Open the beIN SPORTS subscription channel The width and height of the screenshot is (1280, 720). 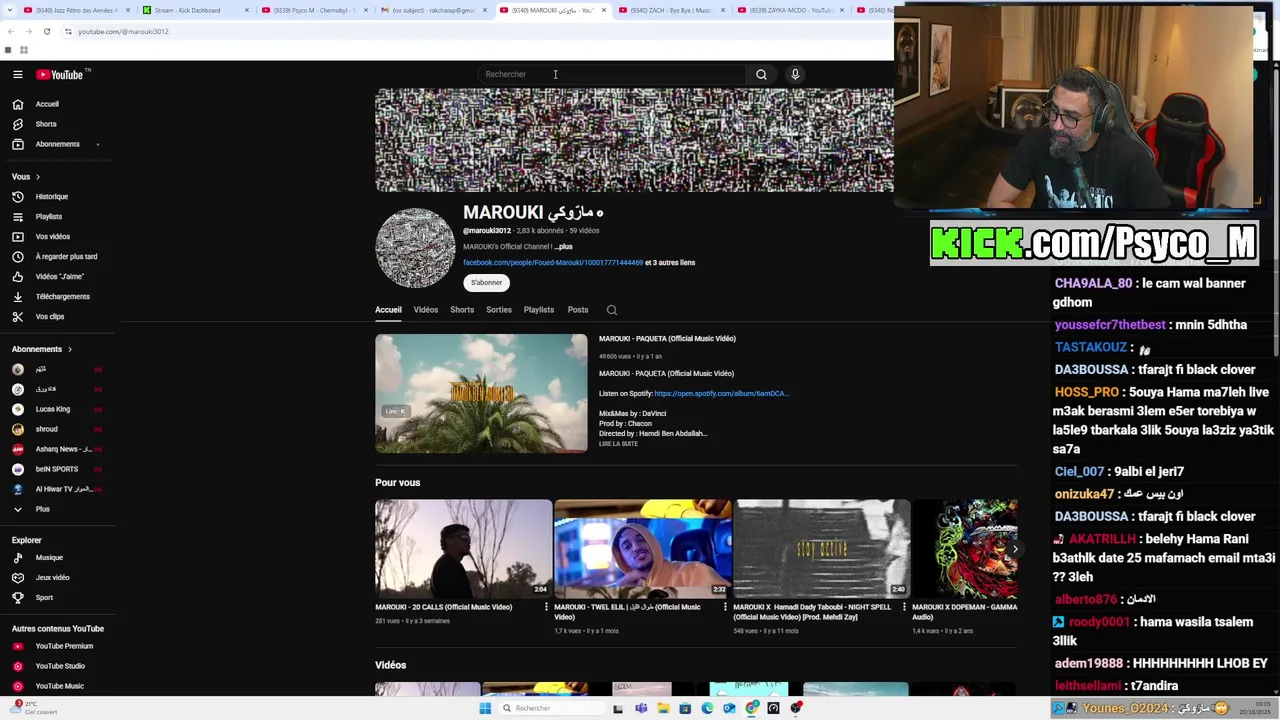point(56,469)
